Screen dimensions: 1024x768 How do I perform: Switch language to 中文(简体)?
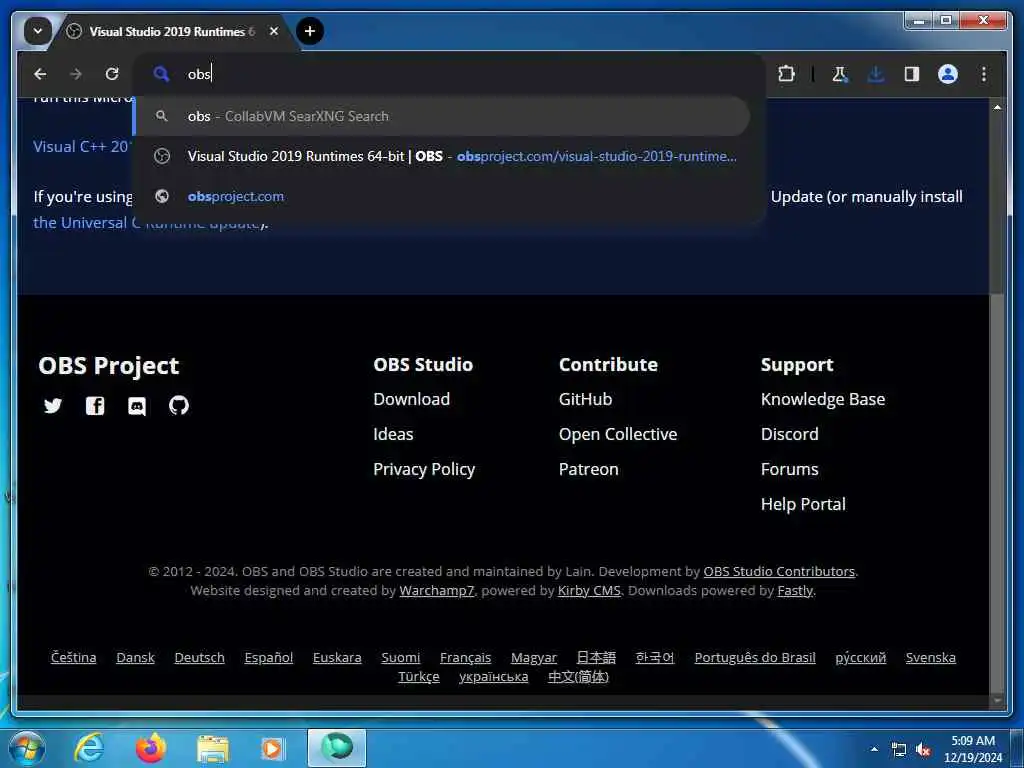(578, 677)
